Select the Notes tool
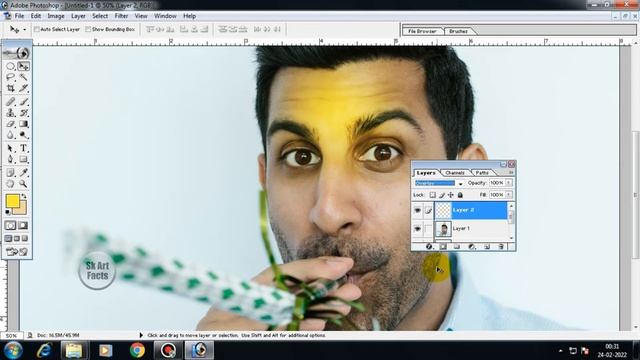640x360 pixels. coord(11,173)
